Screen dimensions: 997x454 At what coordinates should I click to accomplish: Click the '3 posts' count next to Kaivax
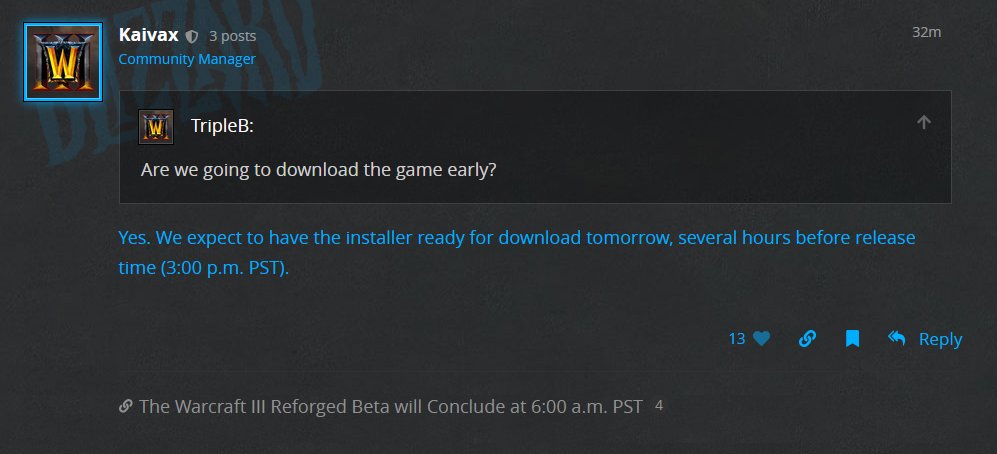pyautogui.click(x=232, y=36)
